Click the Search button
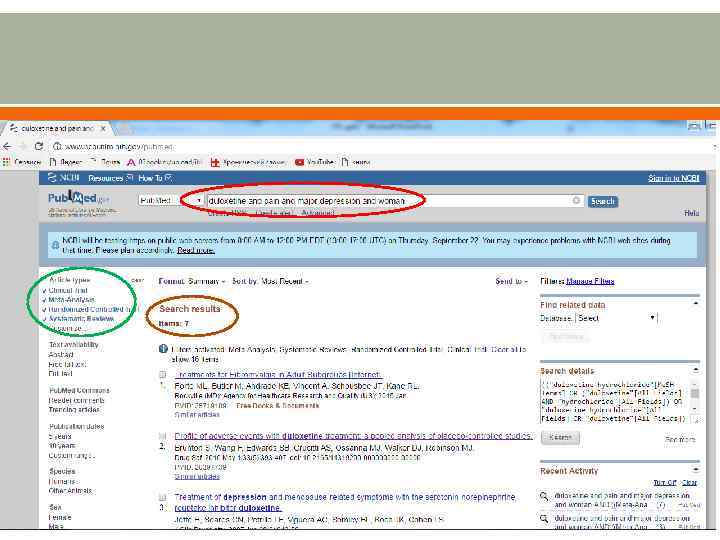The height and width of the screenshot is (540, 720). [602, 201]
